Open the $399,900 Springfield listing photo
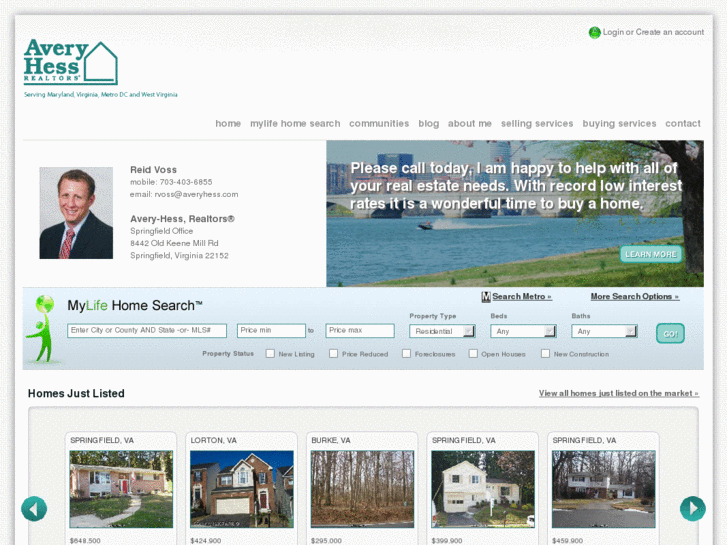 pos(483,489)
